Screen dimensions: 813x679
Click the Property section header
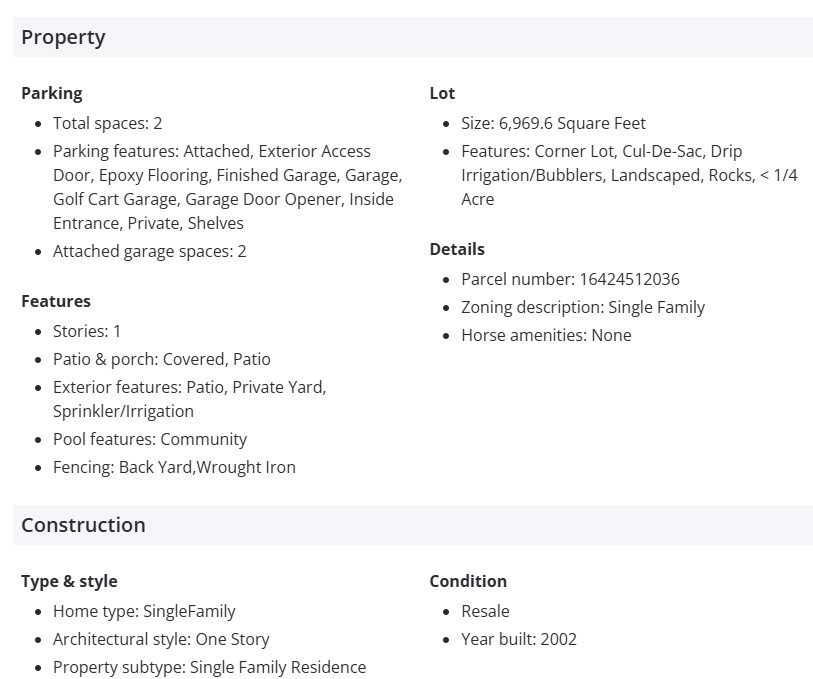click(63, 38)
